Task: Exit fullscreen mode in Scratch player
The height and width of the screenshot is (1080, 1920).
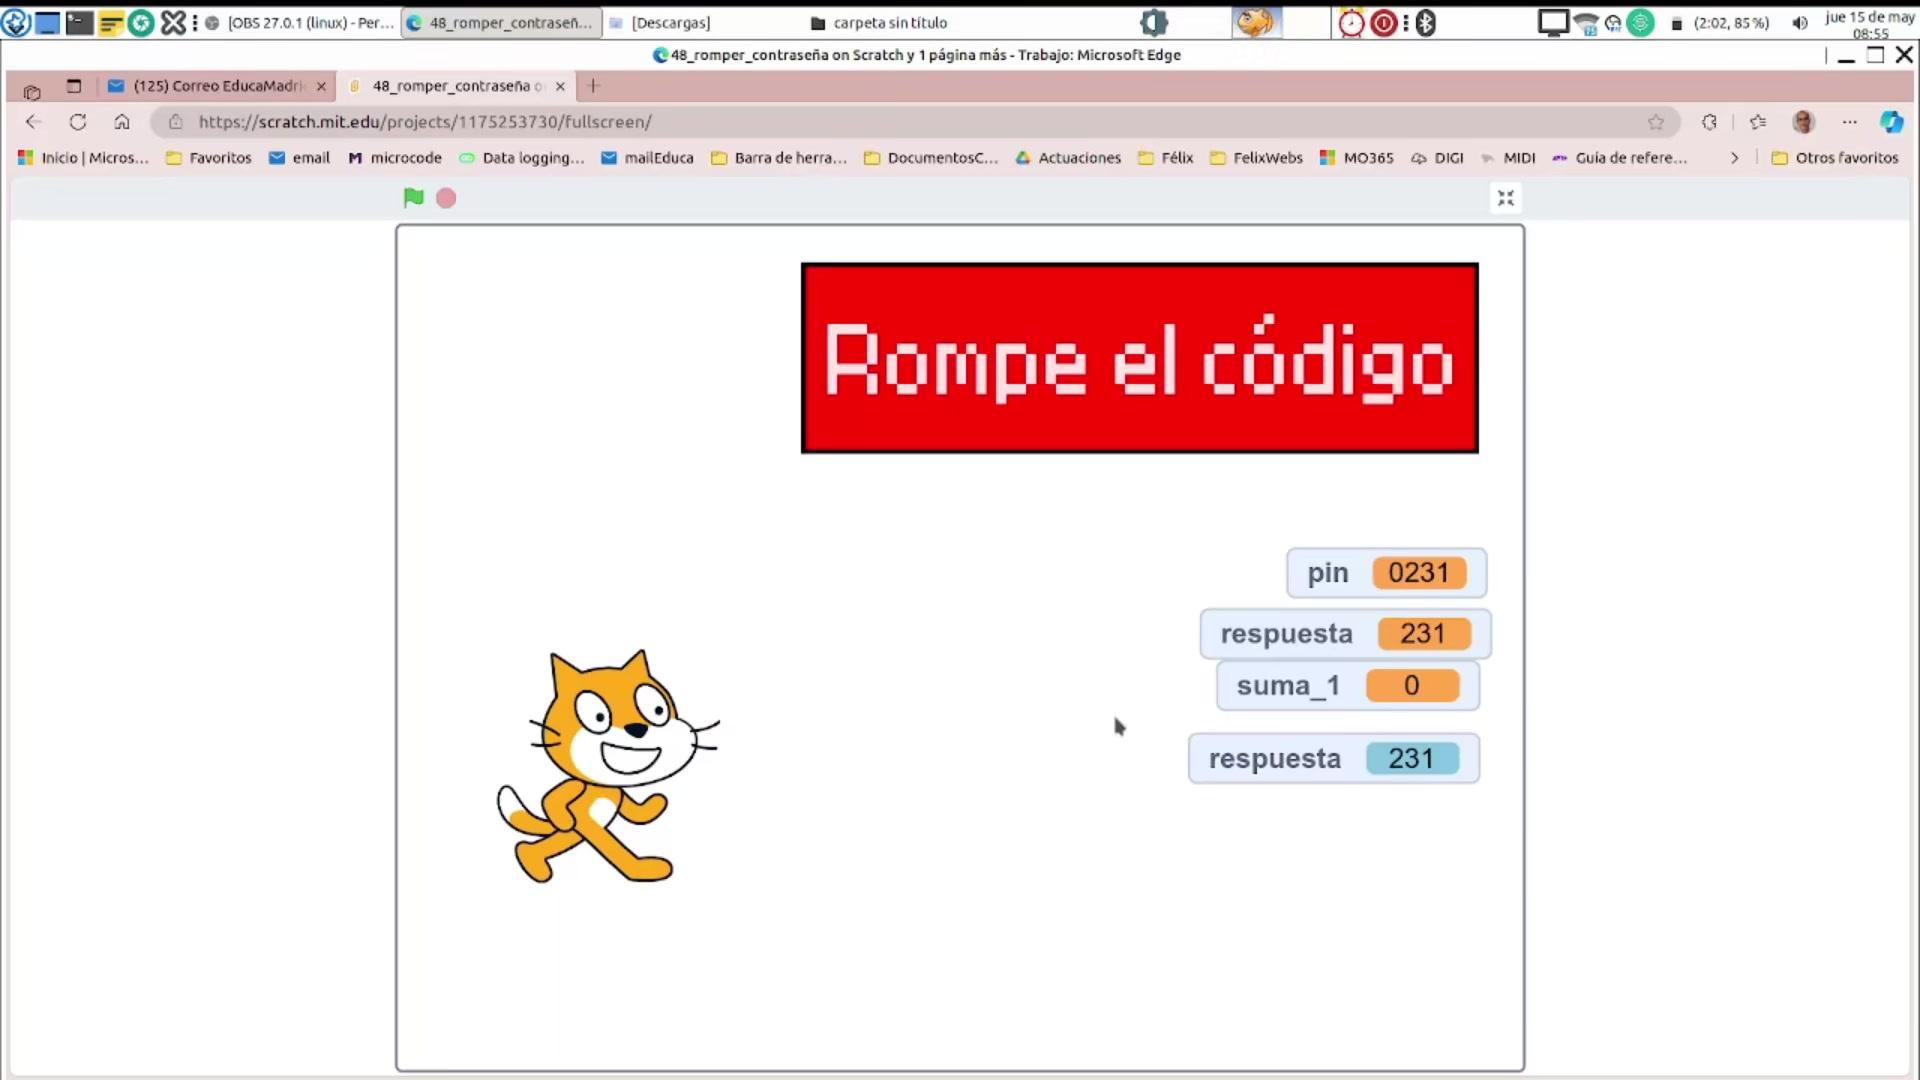Action: click(1505, 198)
